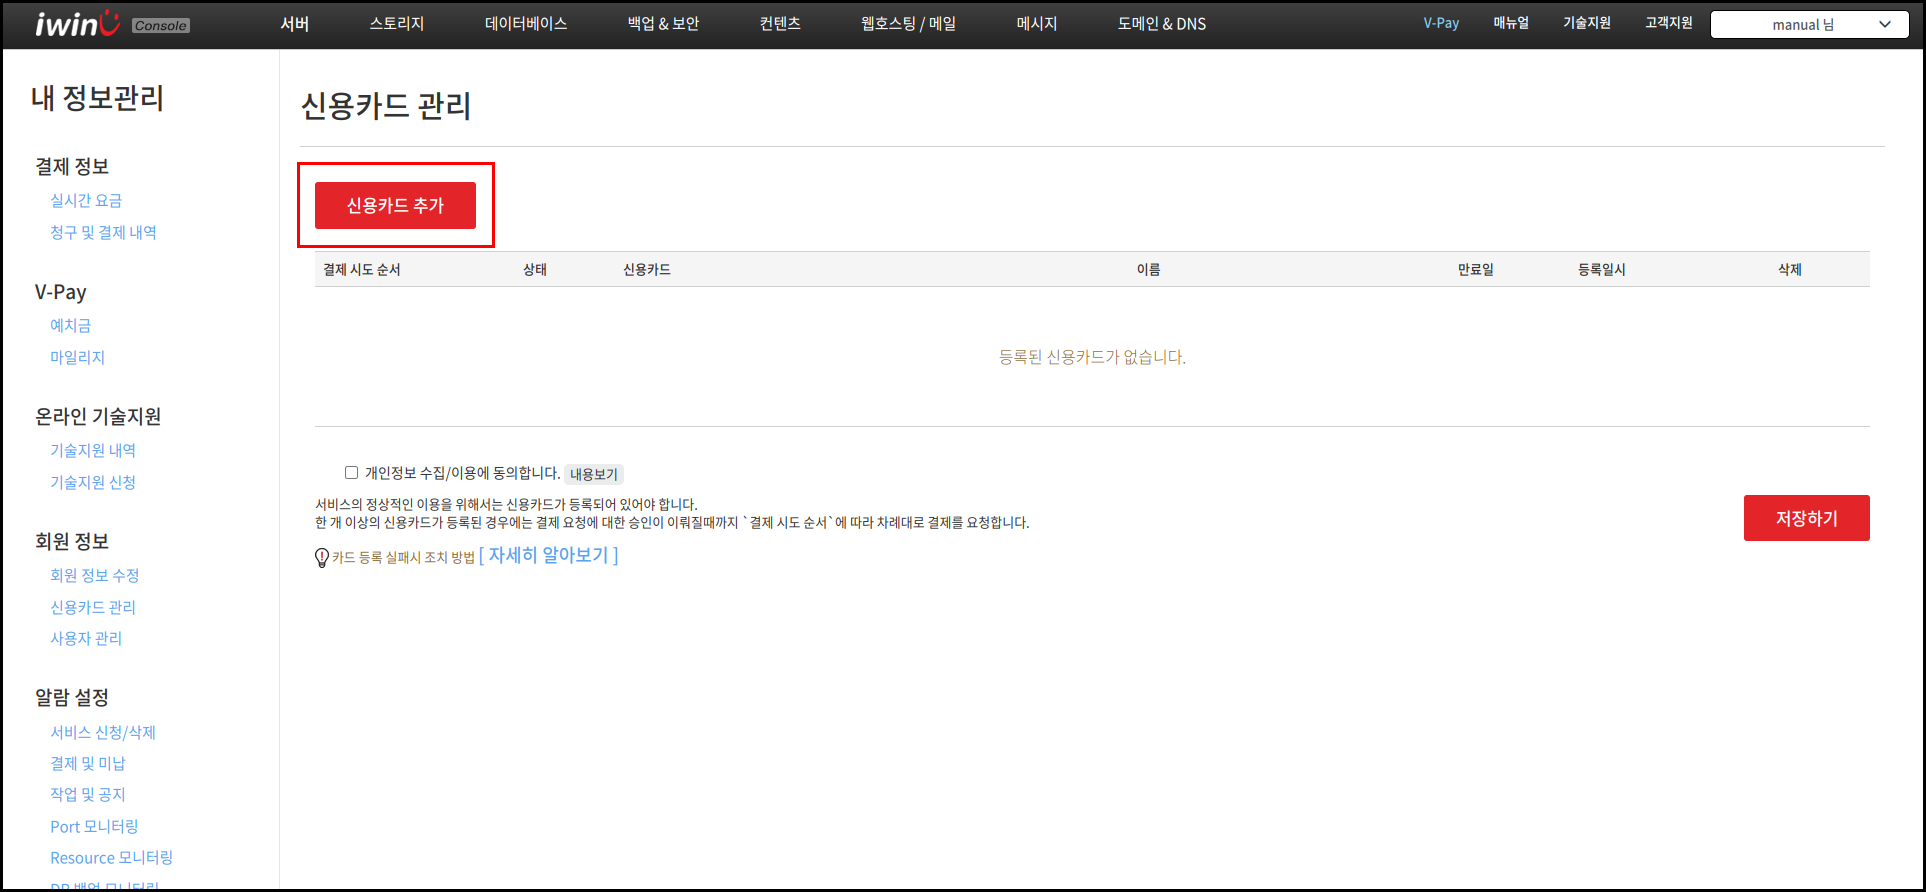This screenshot has width=1926, height=892.
Task: Go to 실시간 요금 in sidebar
Action: (x=86, y=201)
